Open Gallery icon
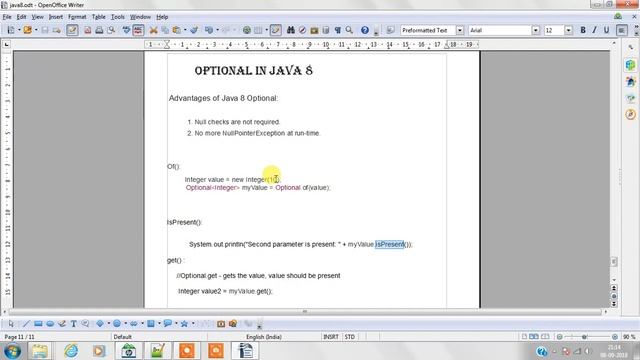Viewport: 640px width, 360px height. point(314,30)
